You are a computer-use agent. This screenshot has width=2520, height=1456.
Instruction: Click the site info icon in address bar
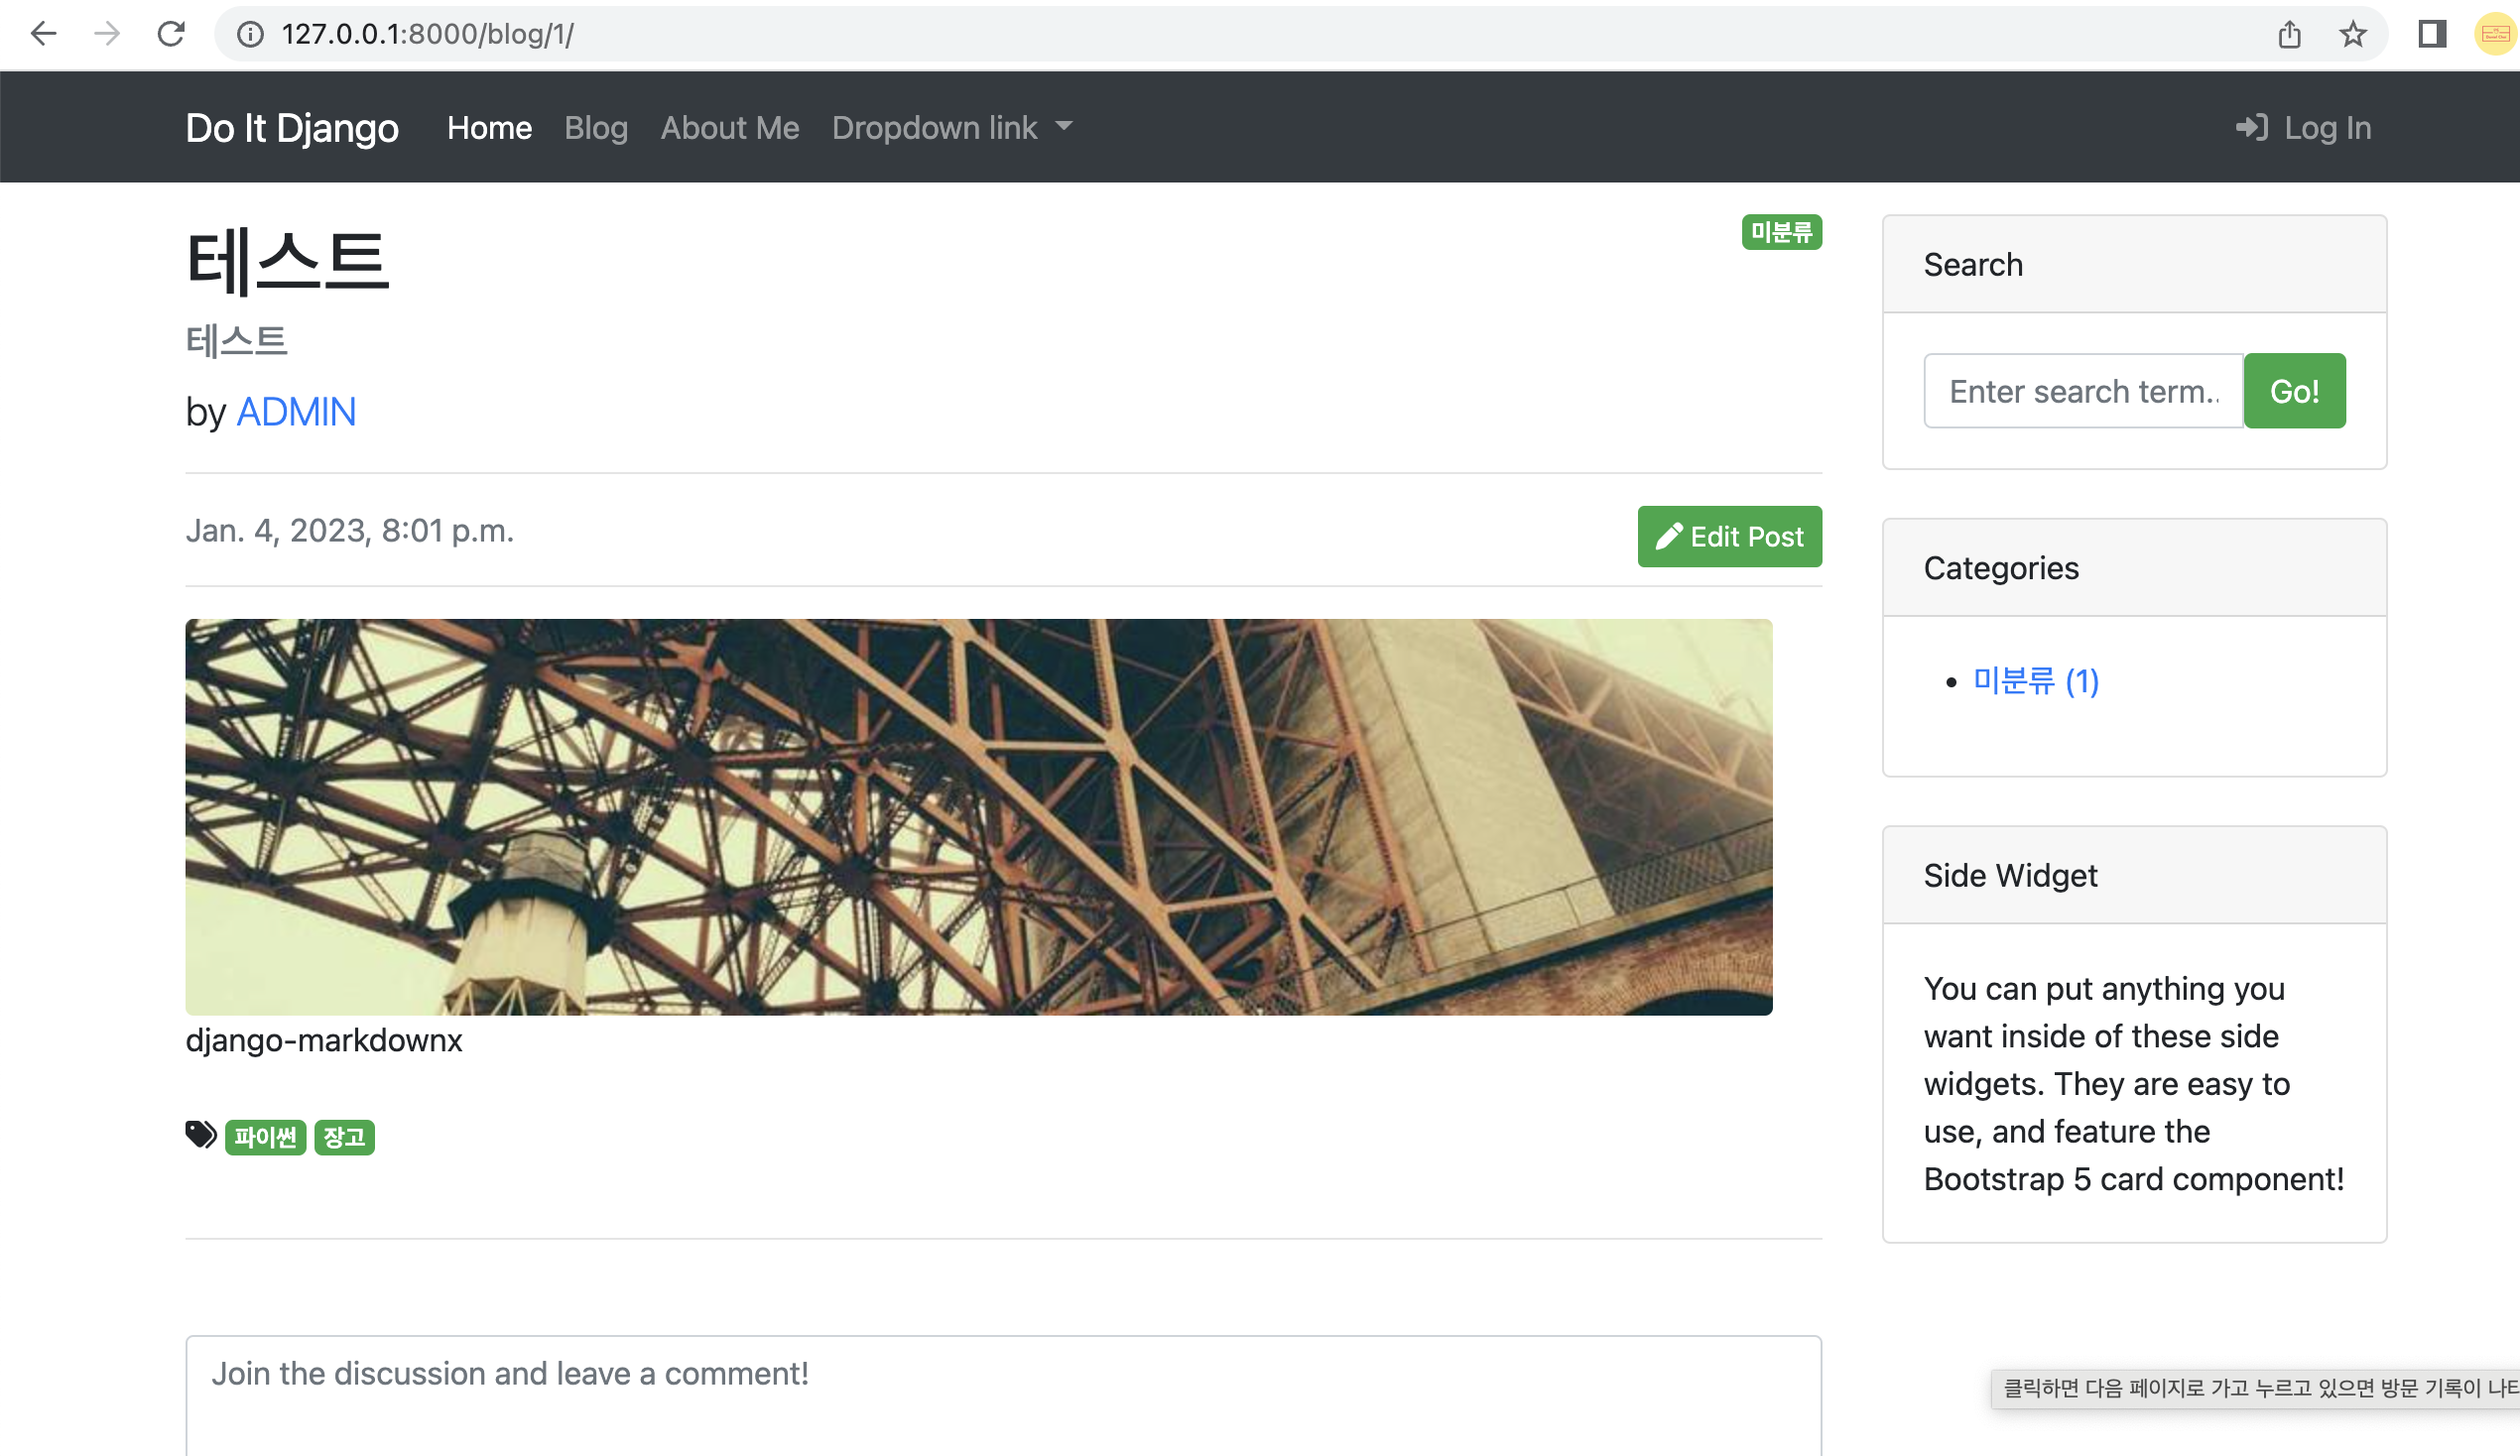[x=250, y=34]
